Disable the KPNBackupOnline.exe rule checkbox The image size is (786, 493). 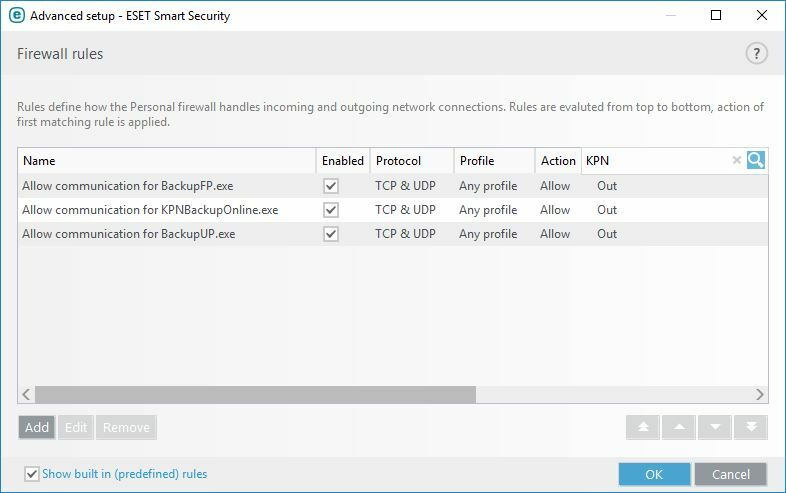coord(331,210)
